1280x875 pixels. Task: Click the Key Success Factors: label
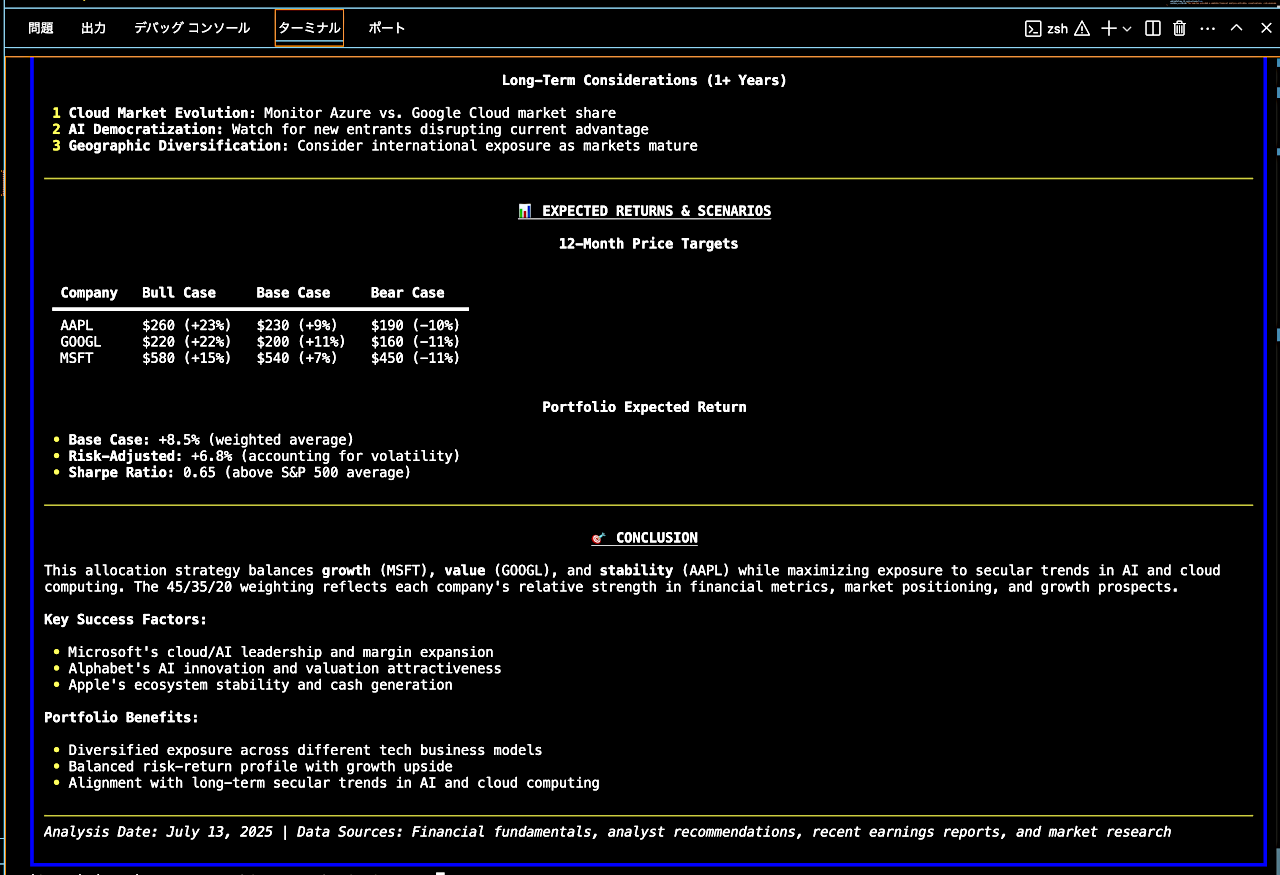click(125, 619)
